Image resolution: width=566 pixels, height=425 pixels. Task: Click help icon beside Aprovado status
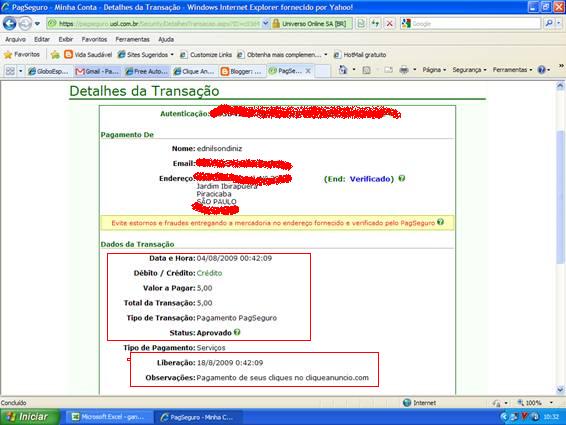click(x=237, y=332)
